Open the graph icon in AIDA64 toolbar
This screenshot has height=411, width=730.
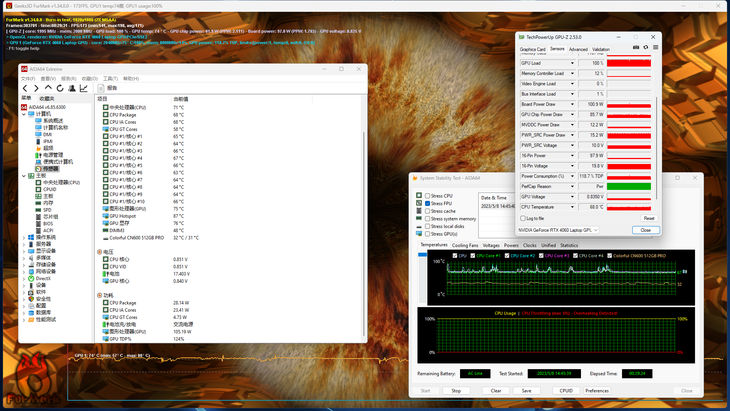coord(84,88)
